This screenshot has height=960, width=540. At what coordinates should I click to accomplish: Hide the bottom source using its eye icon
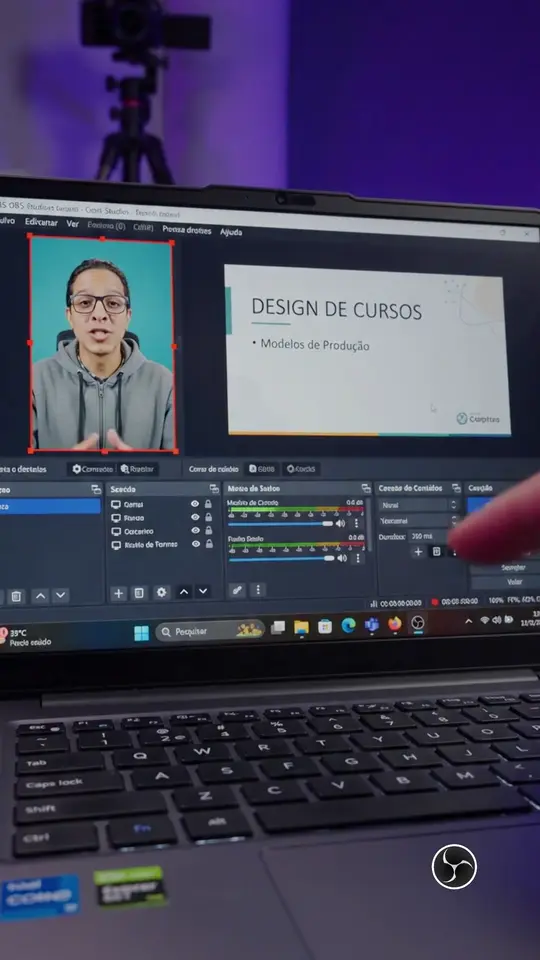click(195, 544)
